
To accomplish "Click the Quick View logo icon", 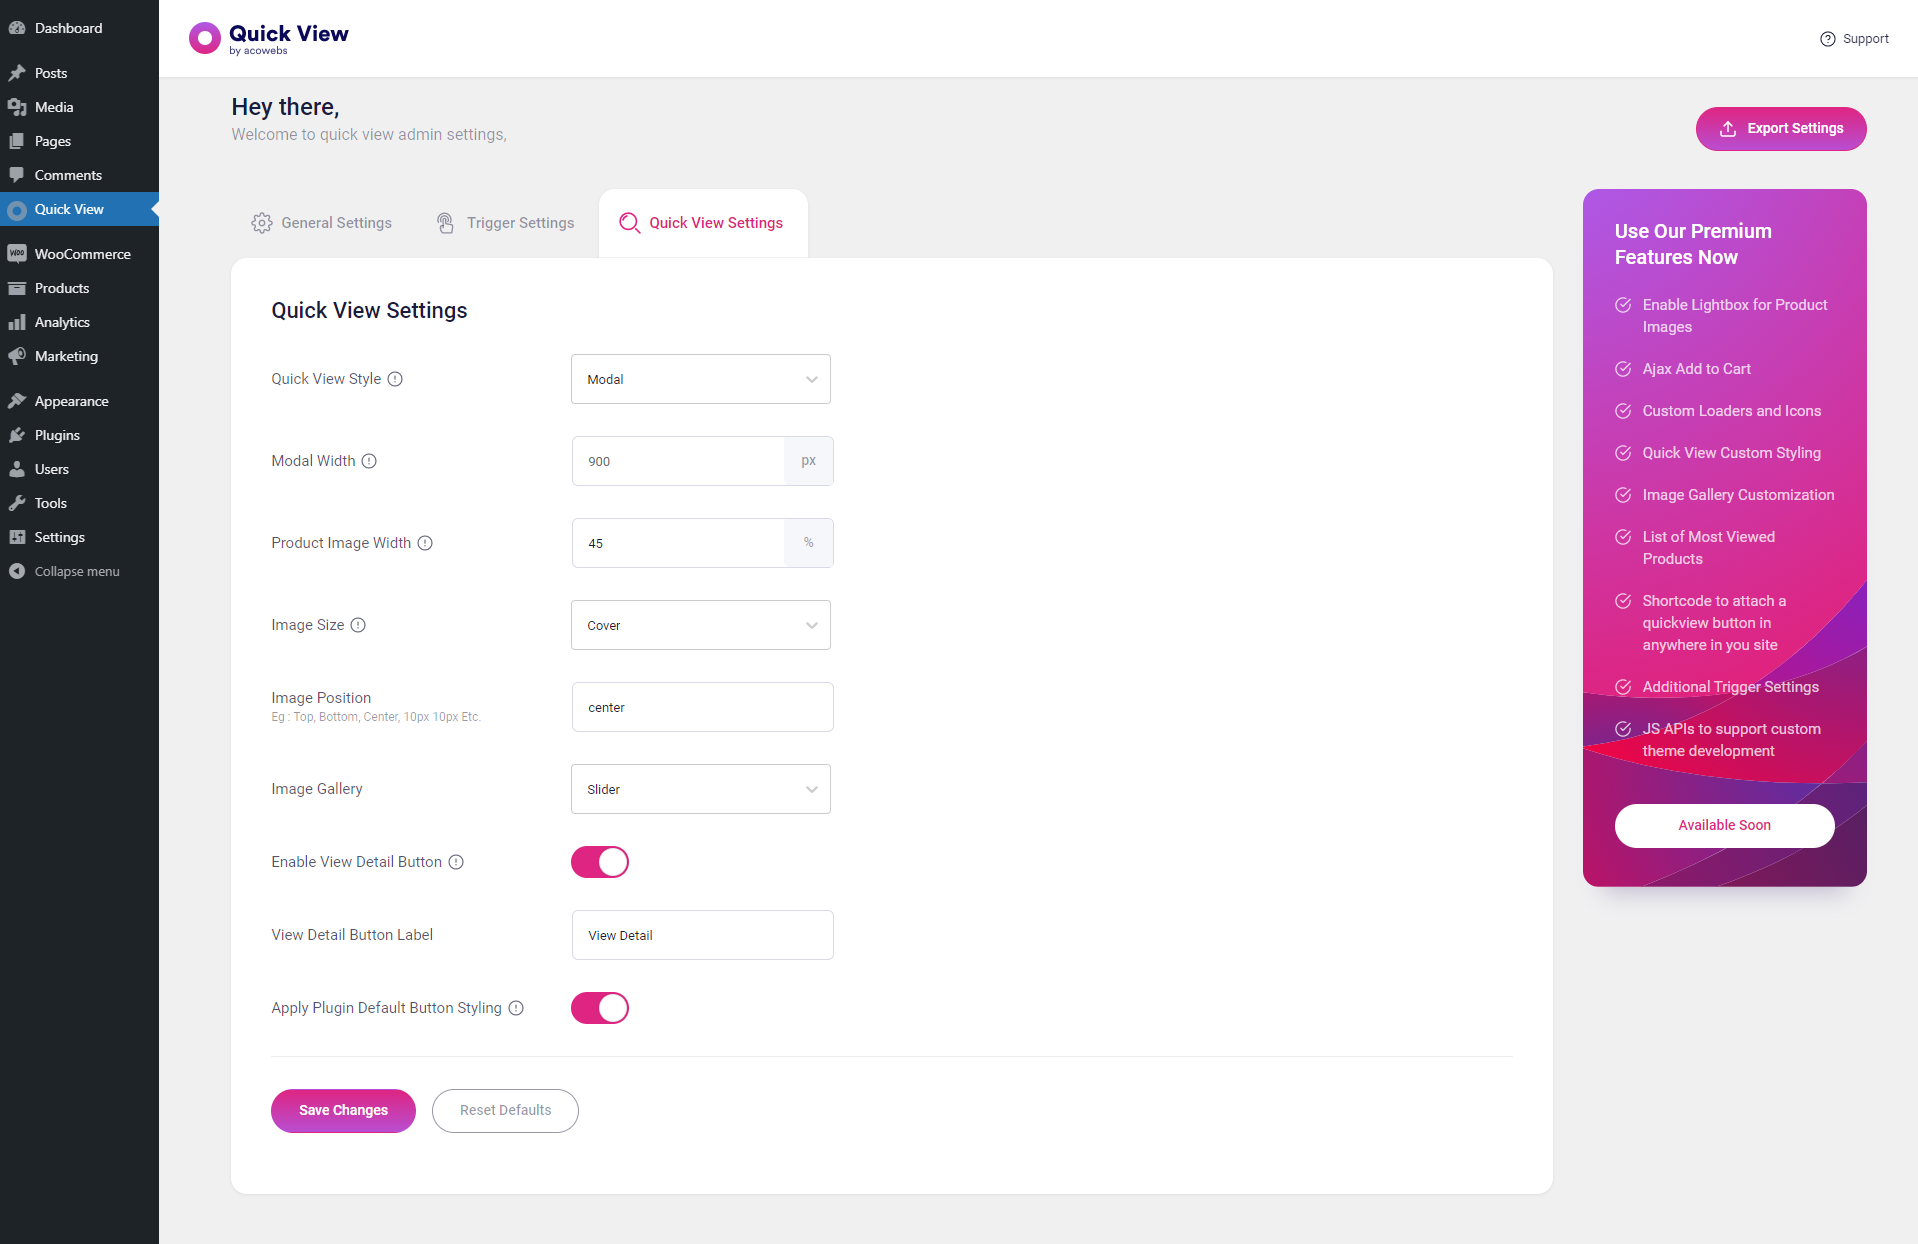I will 205,38.
